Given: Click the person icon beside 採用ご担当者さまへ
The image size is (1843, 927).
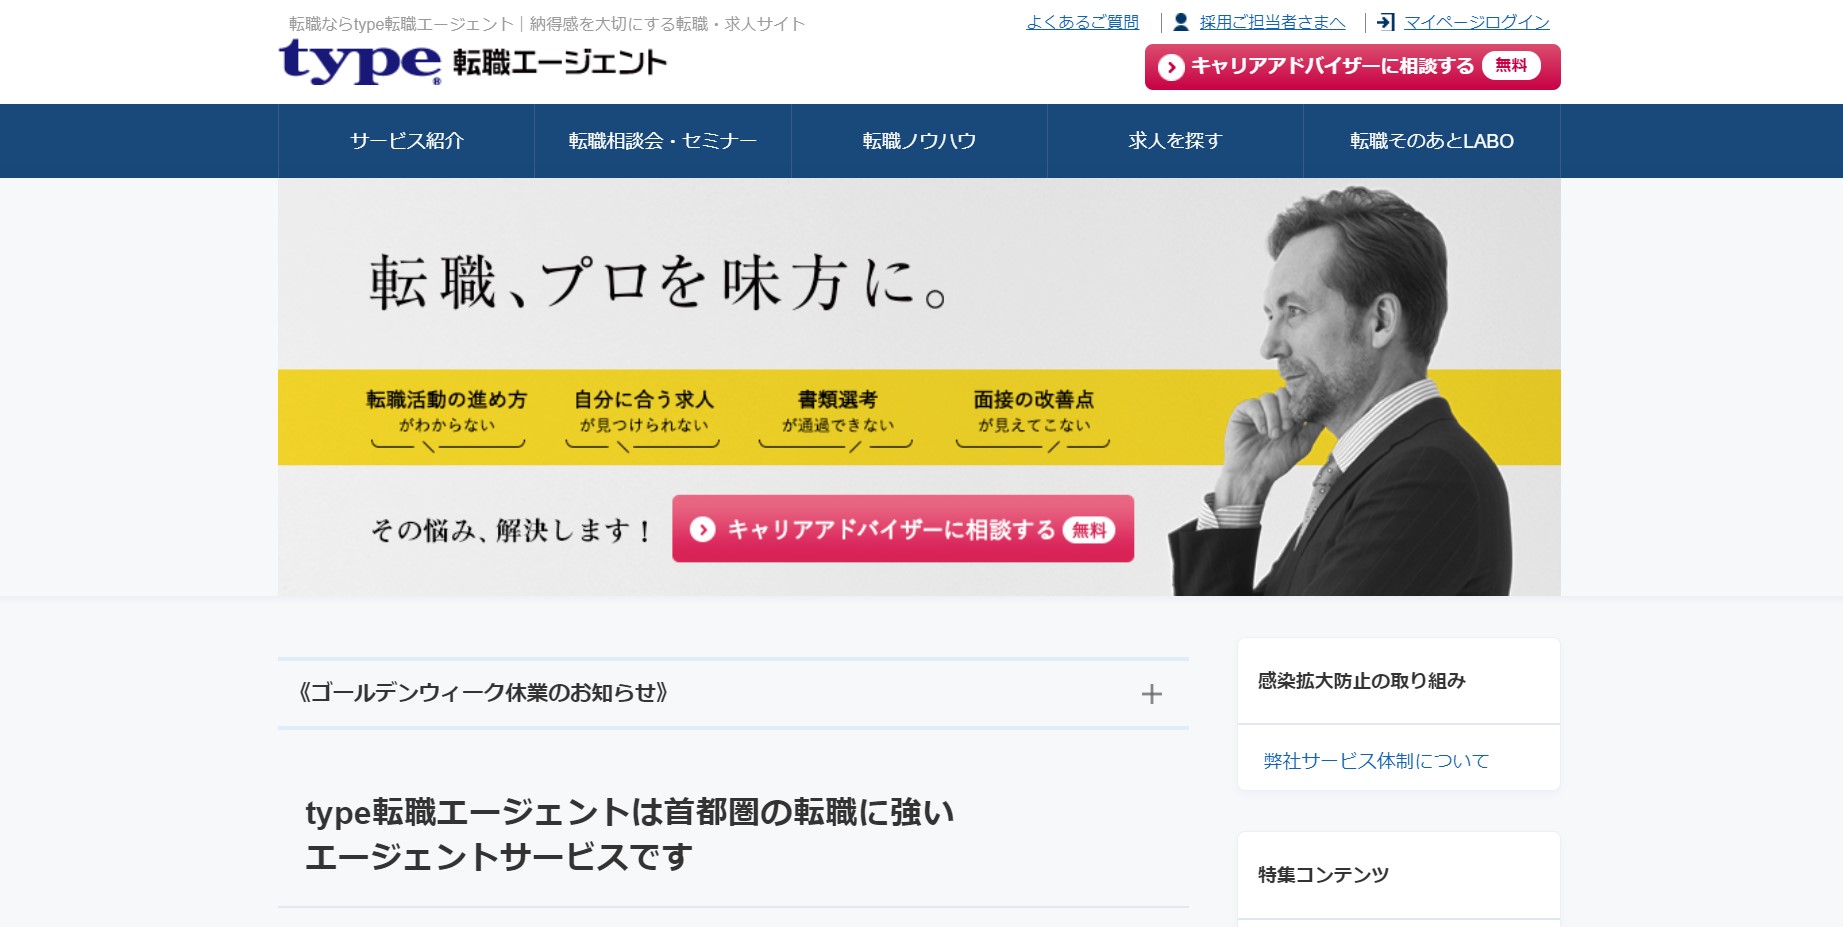Looking at the screenshot, I should pos(1182,21).
